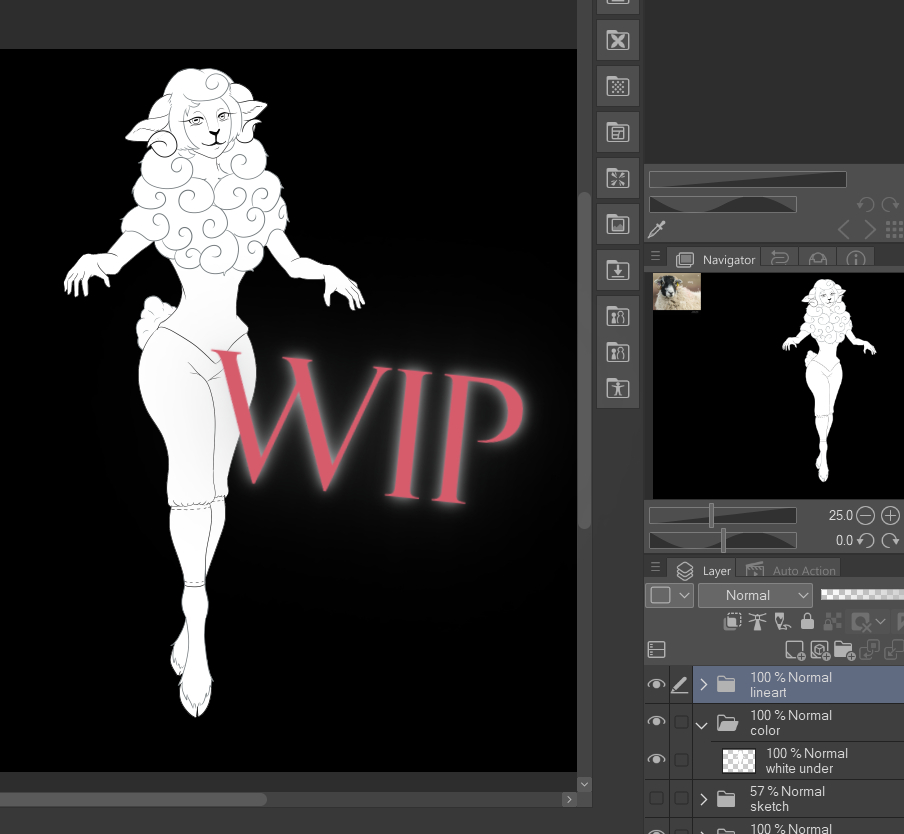
Task: Hide the white under layer
Action: click(x=656, y=760)
